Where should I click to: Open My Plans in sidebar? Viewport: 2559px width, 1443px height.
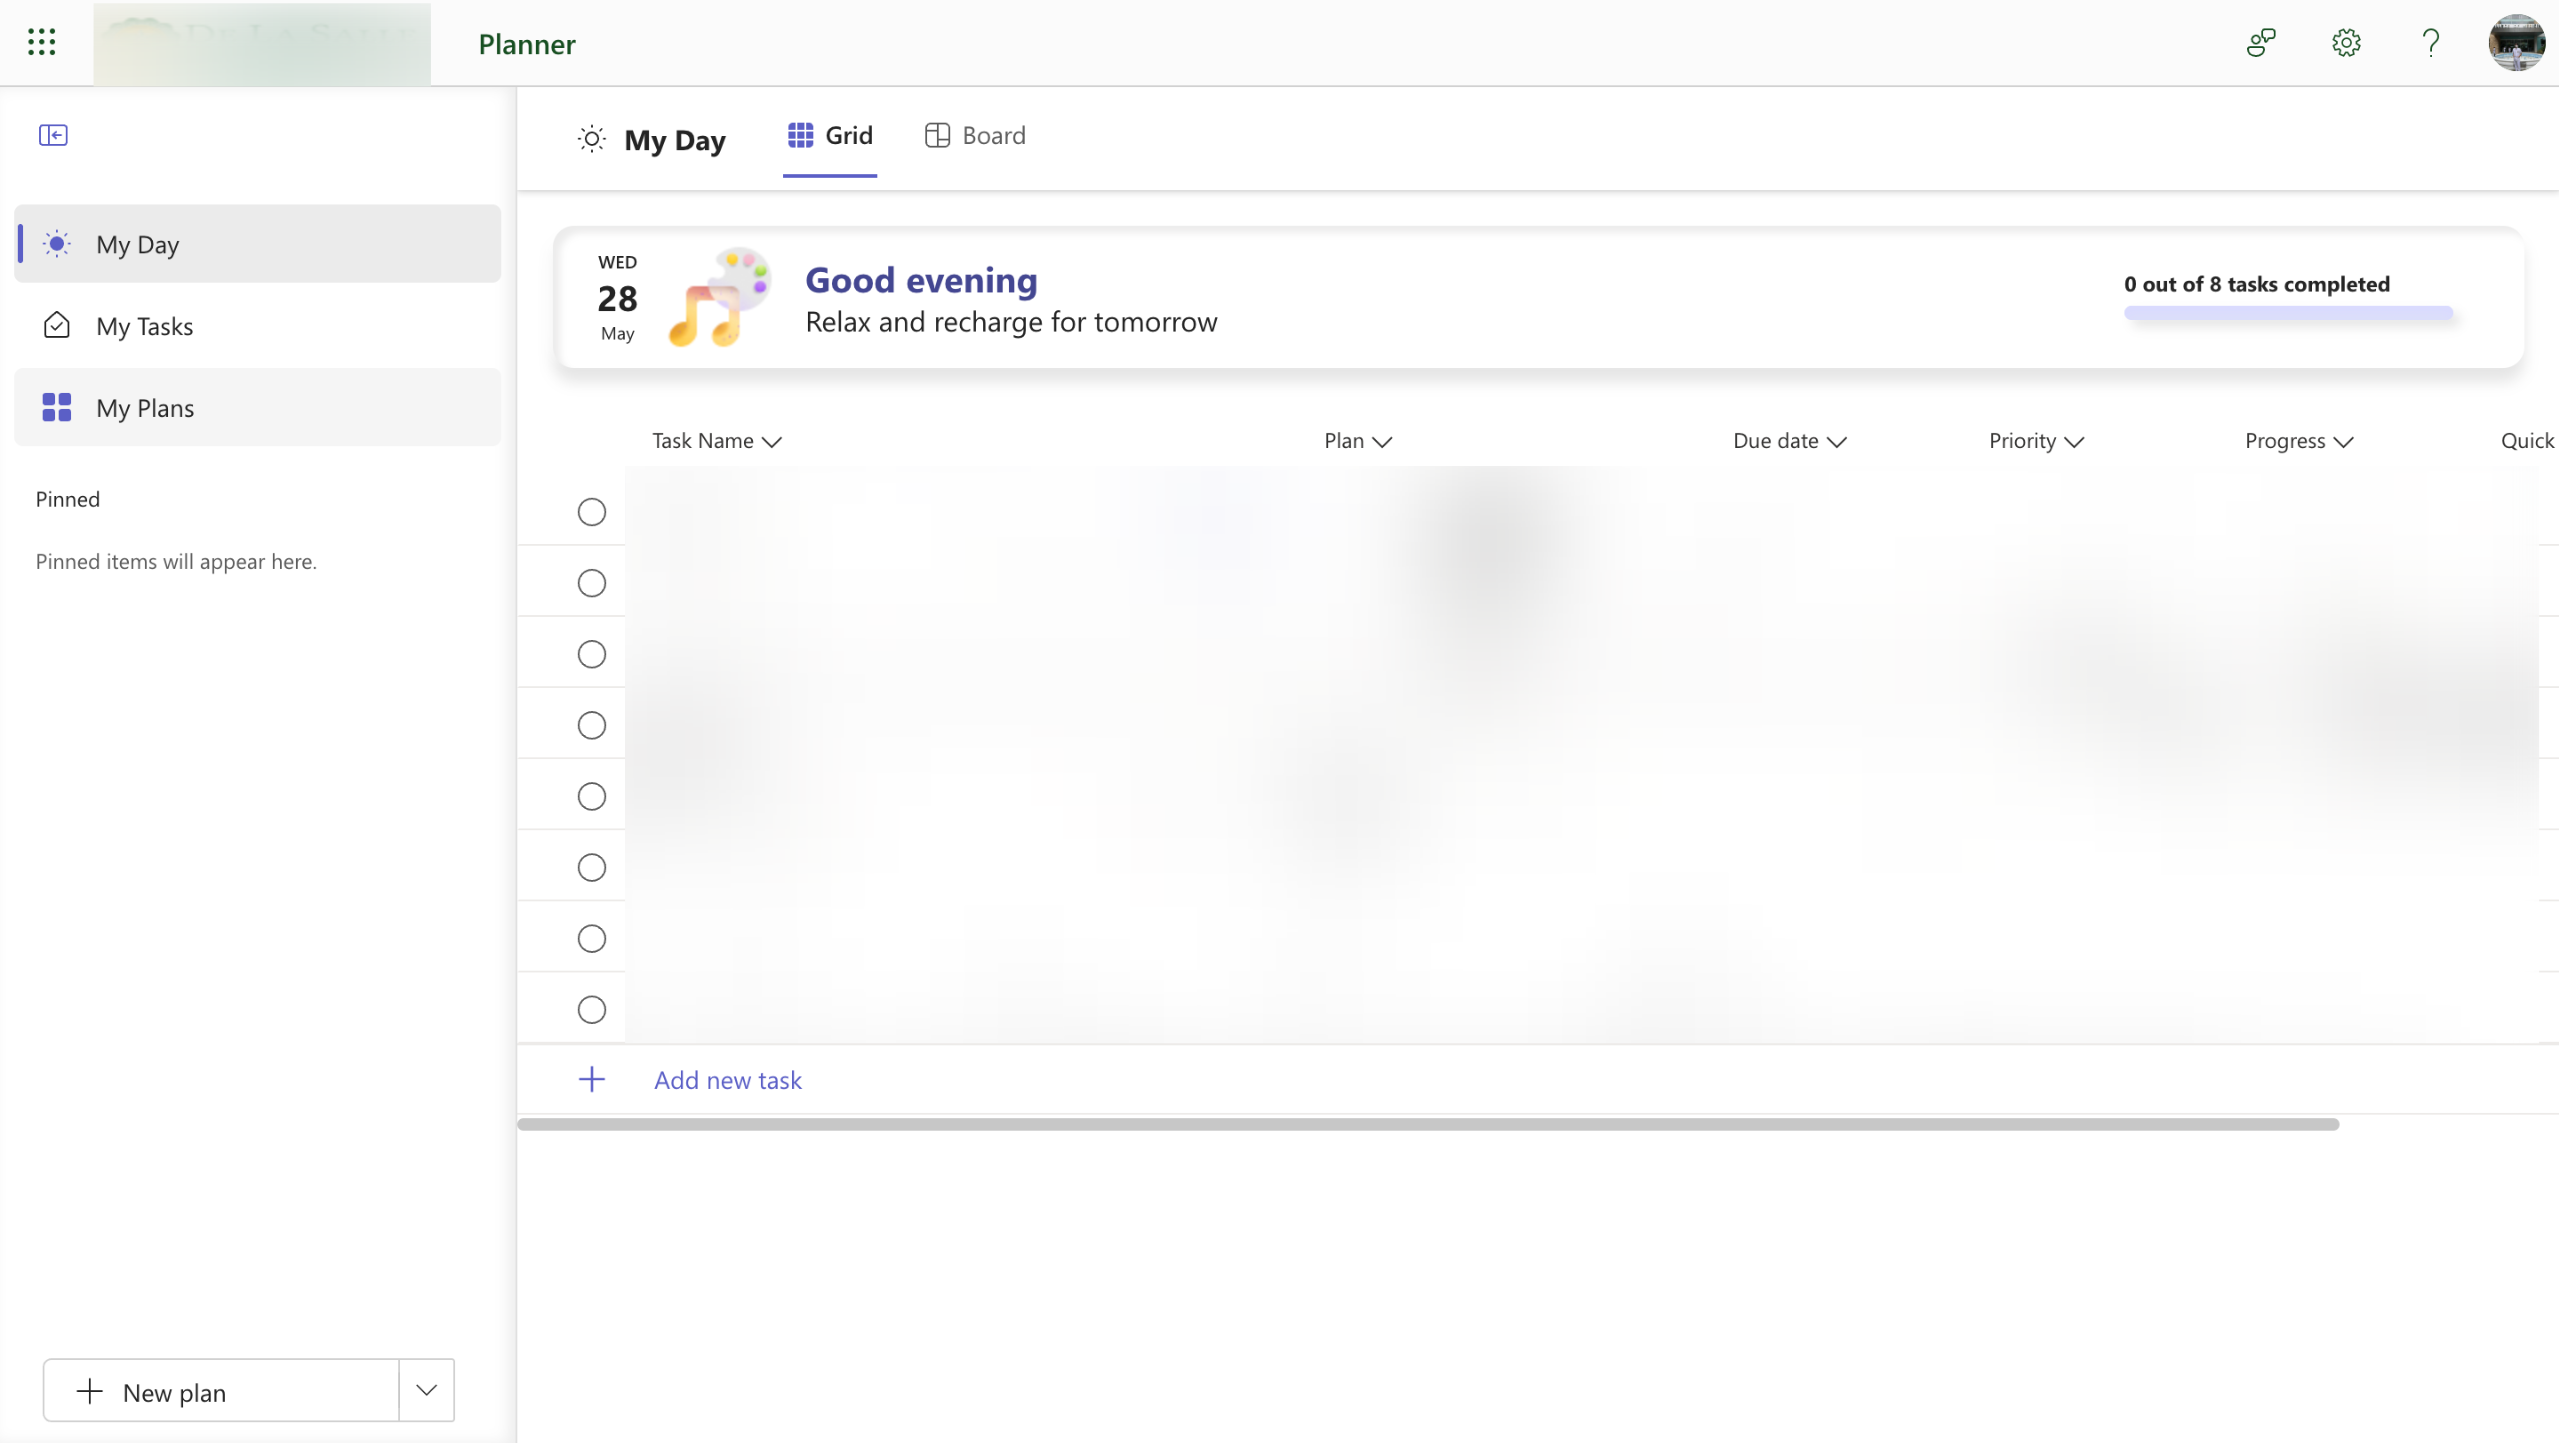tap(258, 408)
